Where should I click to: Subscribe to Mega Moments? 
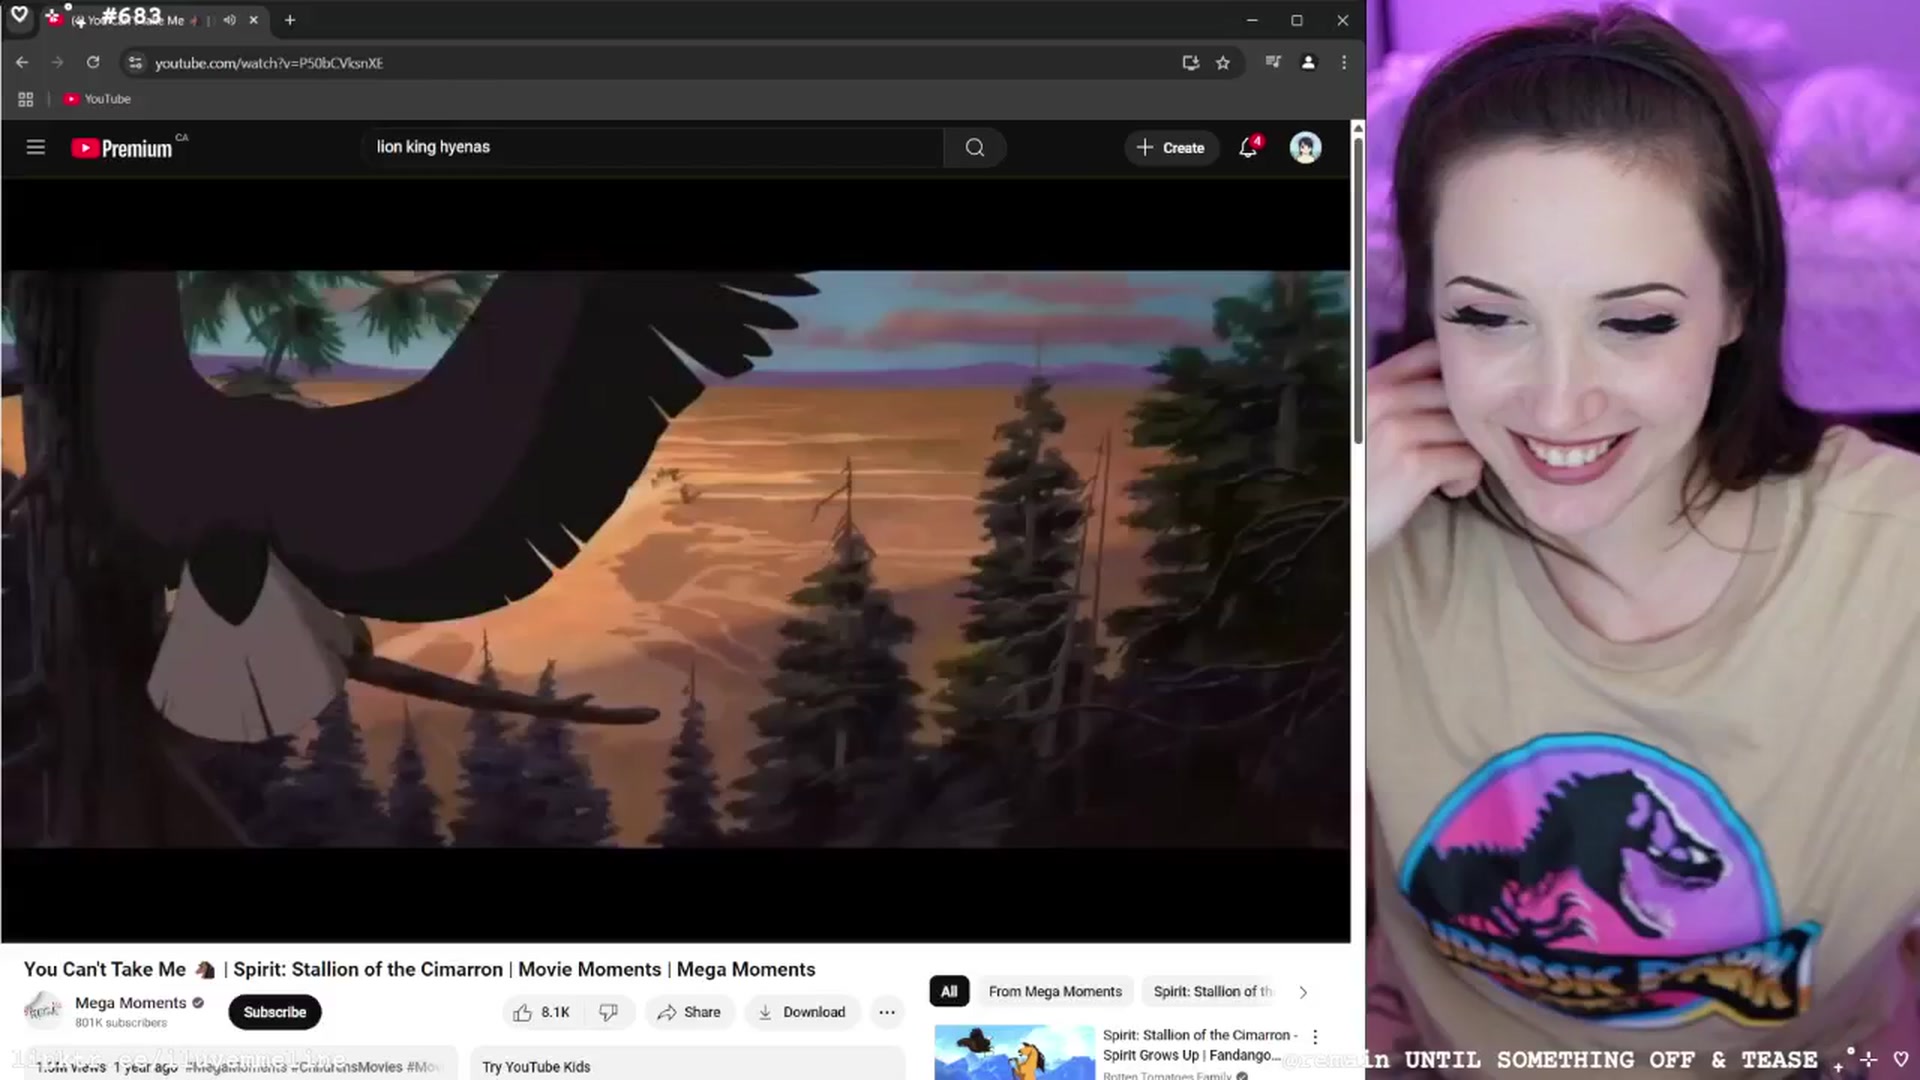275,1012
